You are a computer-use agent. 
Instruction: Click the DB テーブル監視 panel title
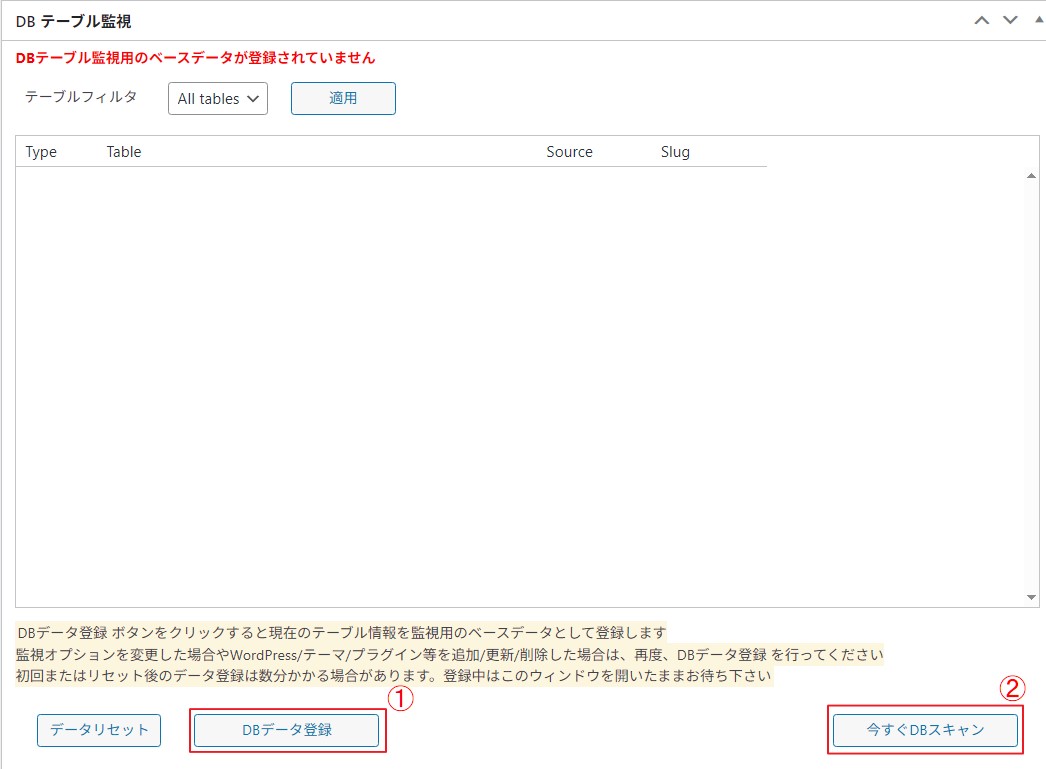(x=74, y=21)
